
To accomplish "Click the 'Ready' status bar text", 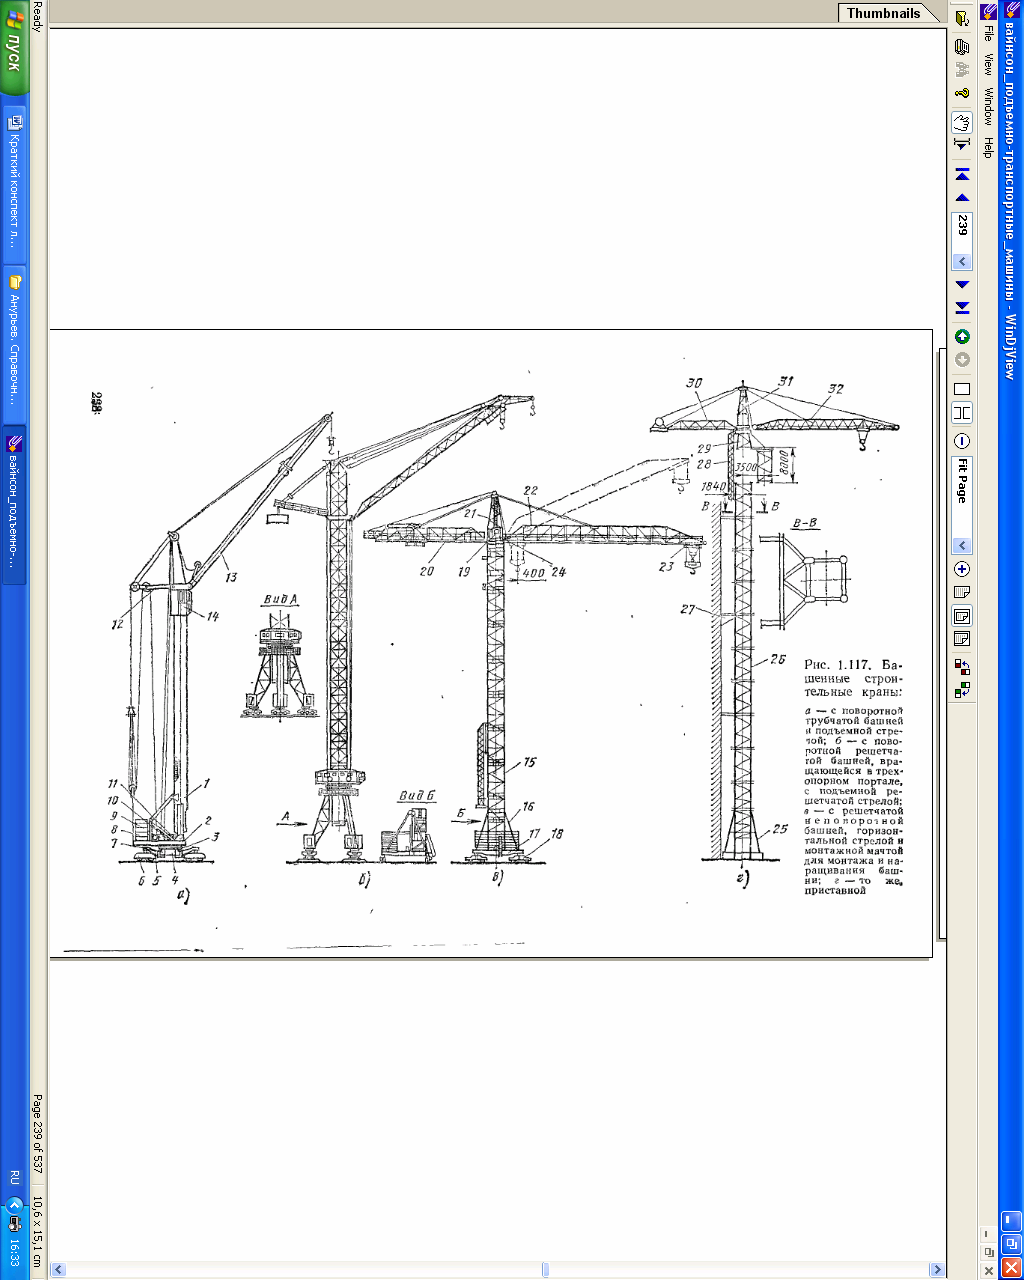I will click(x=38, y=16).
